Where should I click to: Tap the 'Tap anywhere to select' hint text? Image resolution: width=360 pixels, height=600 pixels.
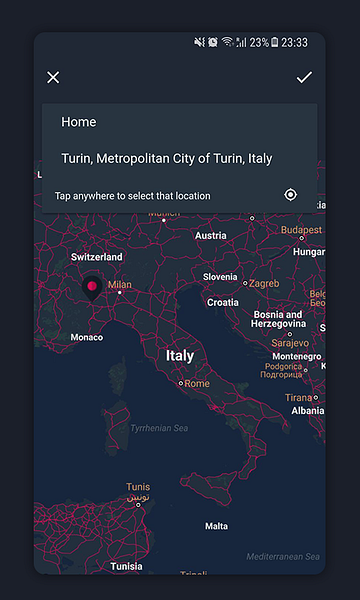(132, 196)
